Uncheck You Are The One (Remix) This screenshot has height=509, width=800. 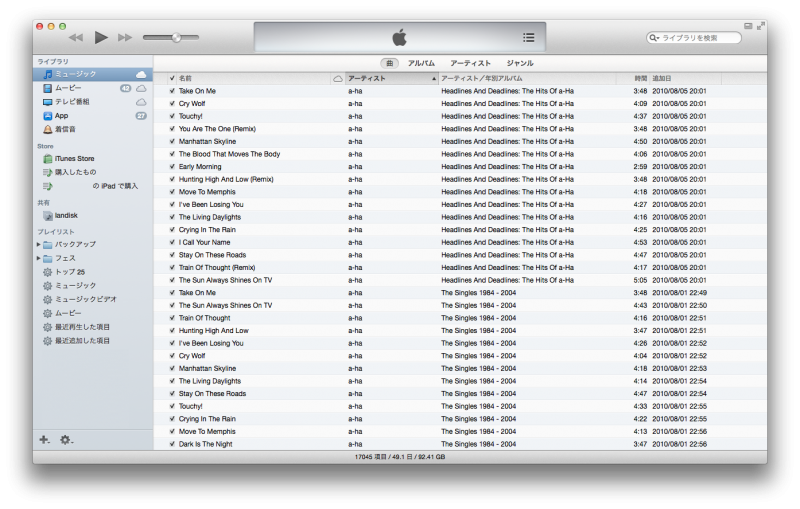click(x=172, y=129)
